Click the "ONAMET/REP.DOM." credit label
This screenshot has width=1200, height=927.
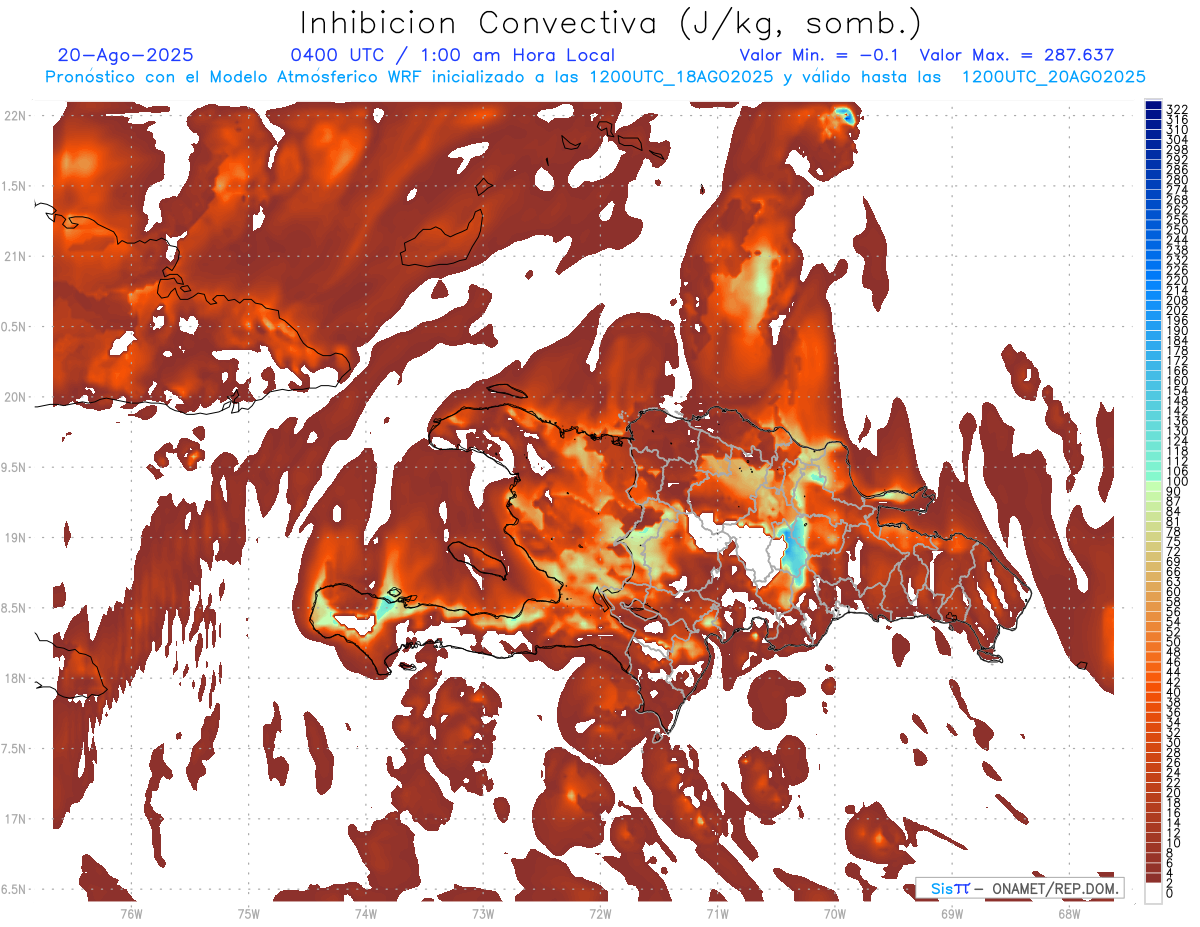(1057, 888)
